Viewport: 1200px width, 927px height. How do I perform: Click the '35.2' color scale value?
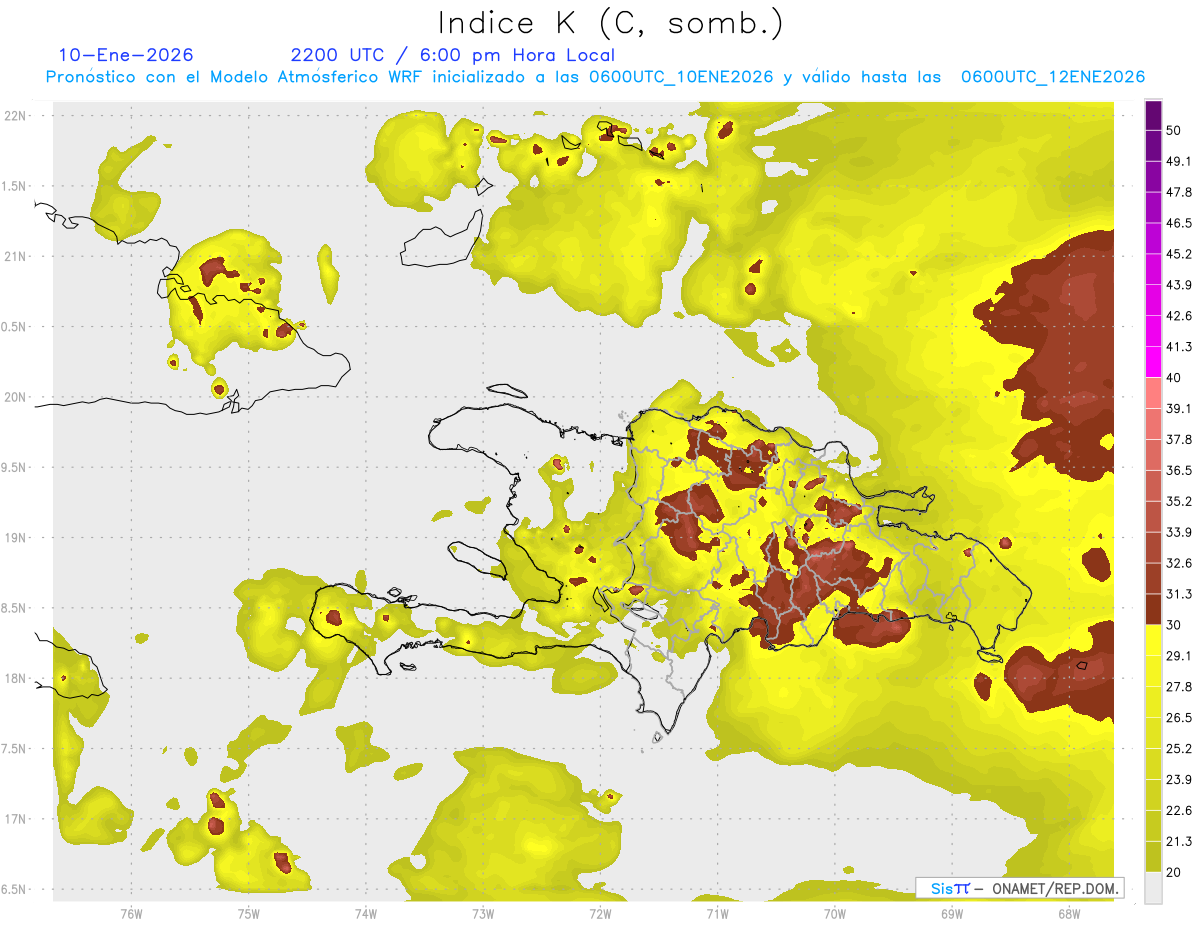pos(1179,501)
